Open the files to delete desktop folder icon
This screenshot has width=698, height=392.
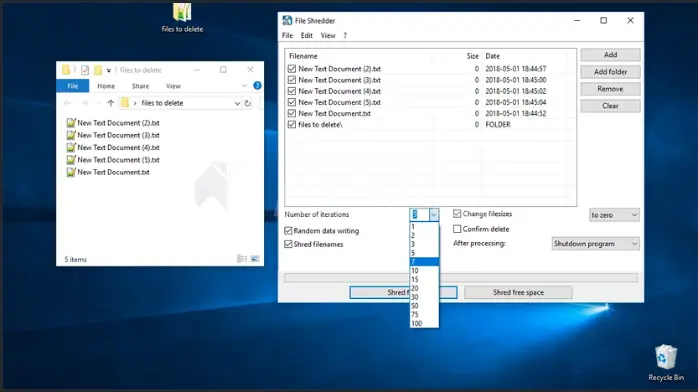pyautogui.click(x=182, y=12)
